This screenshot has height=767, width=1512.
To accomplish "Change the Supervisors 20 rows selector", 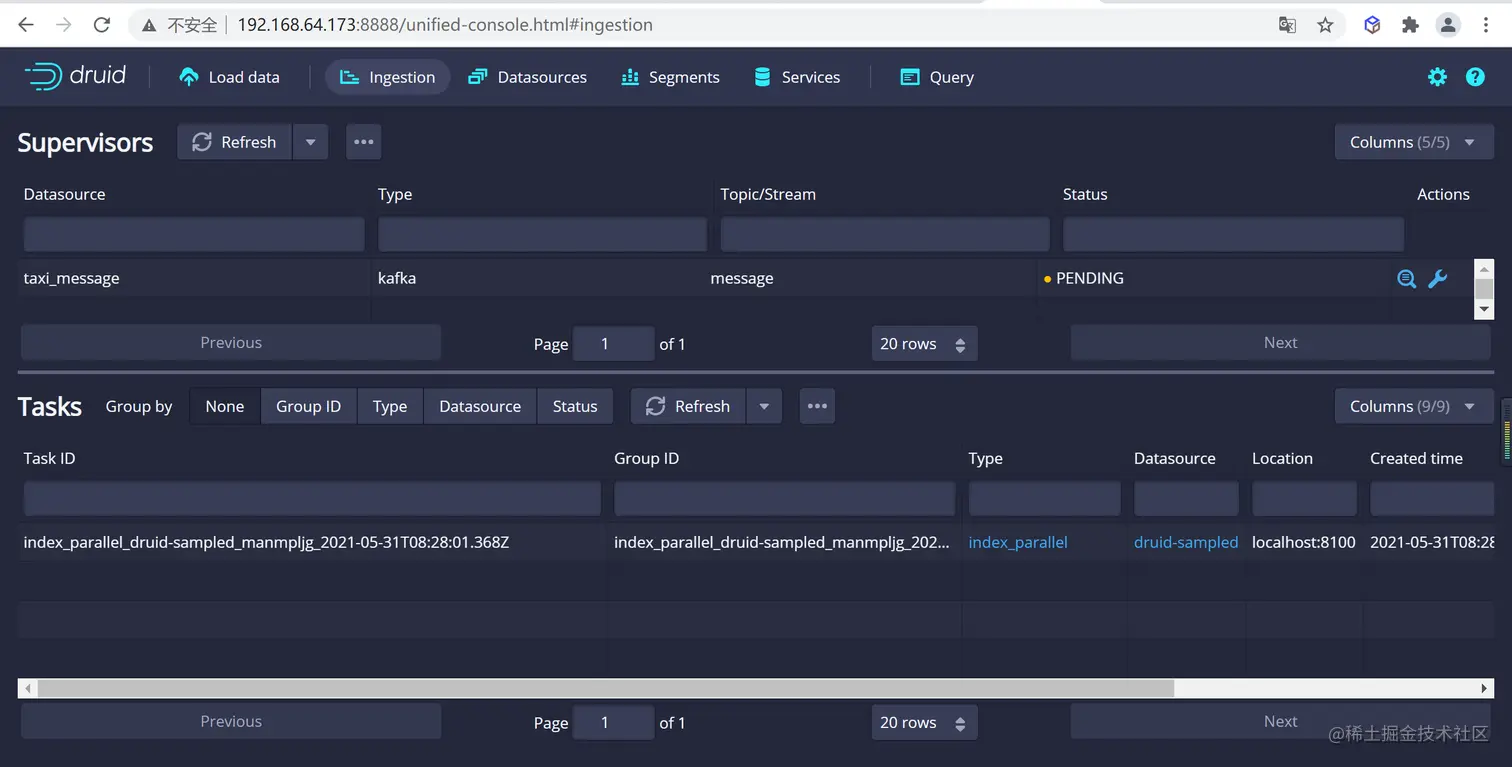I will coord(924,343).
